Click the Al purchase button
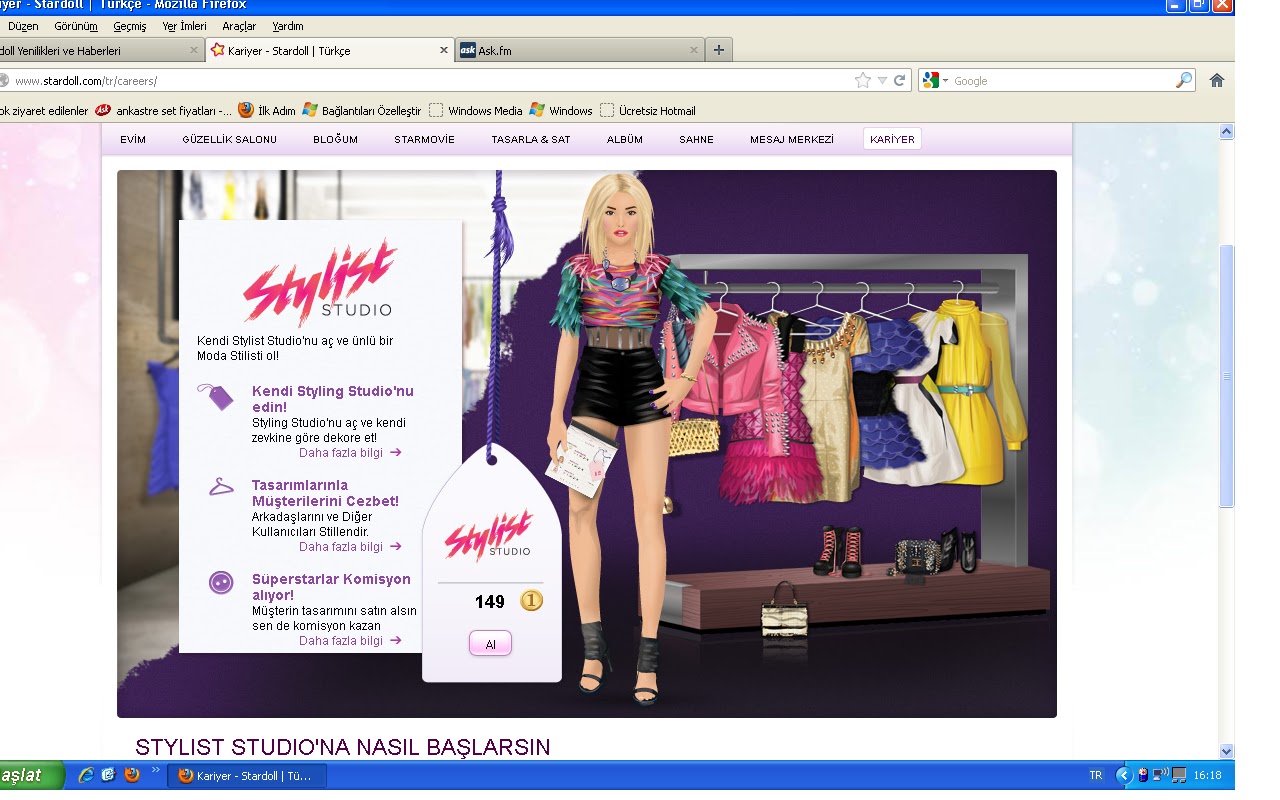 tap(490, 645)
